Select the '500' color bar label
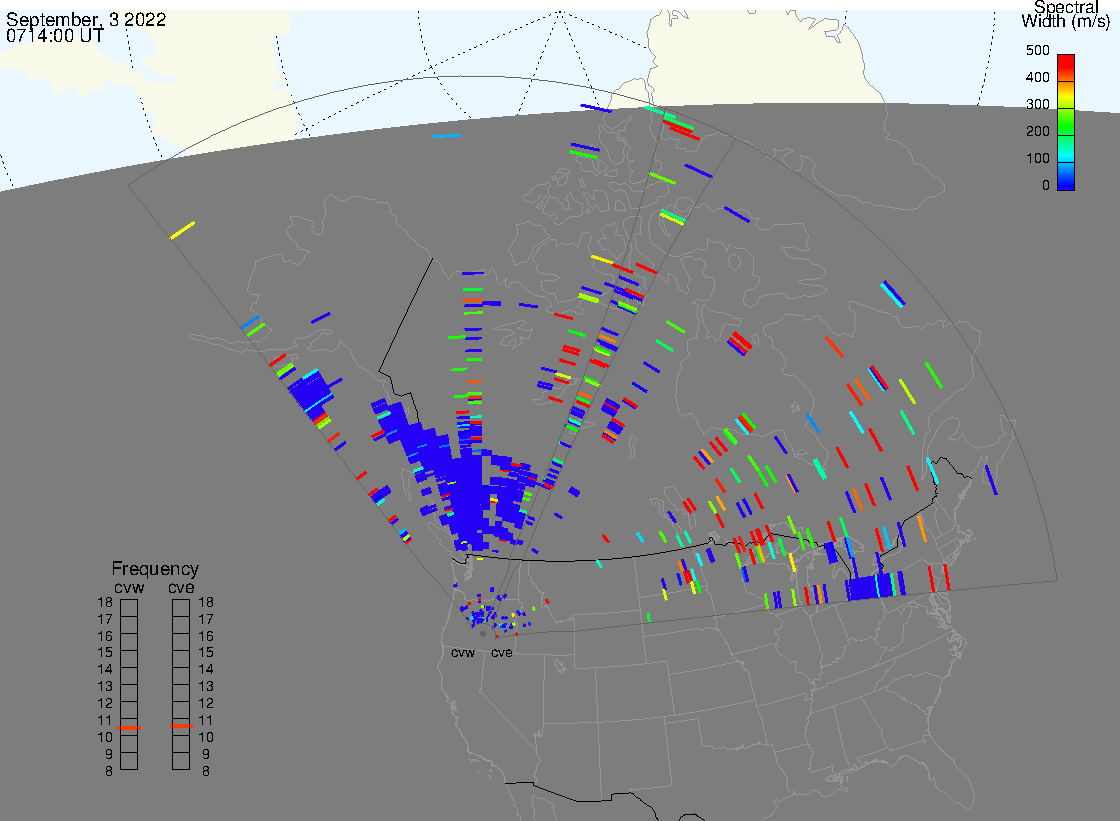This screenshot has width=1120, height=821. pyautogui.click(x=1038, y=50)
